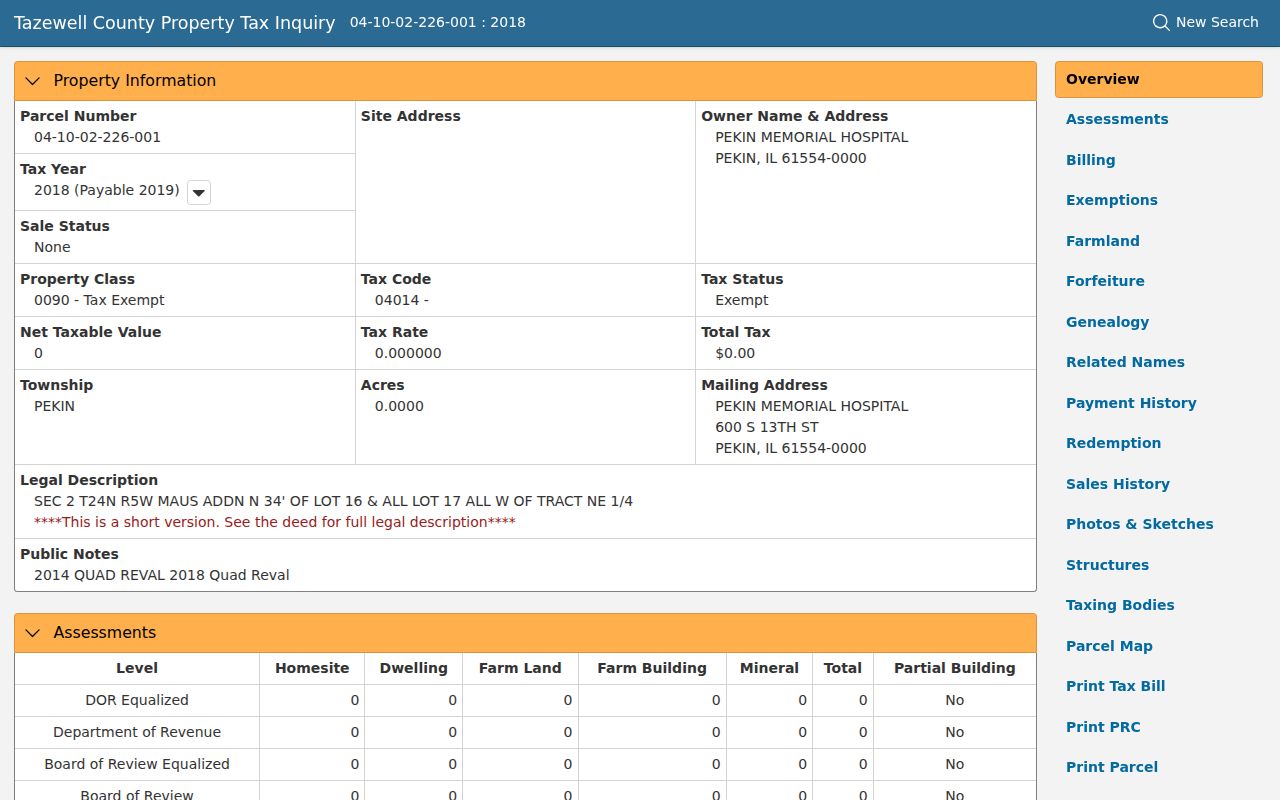
Task: Click the New Search magnifier icon
Action: (1161, 22)
